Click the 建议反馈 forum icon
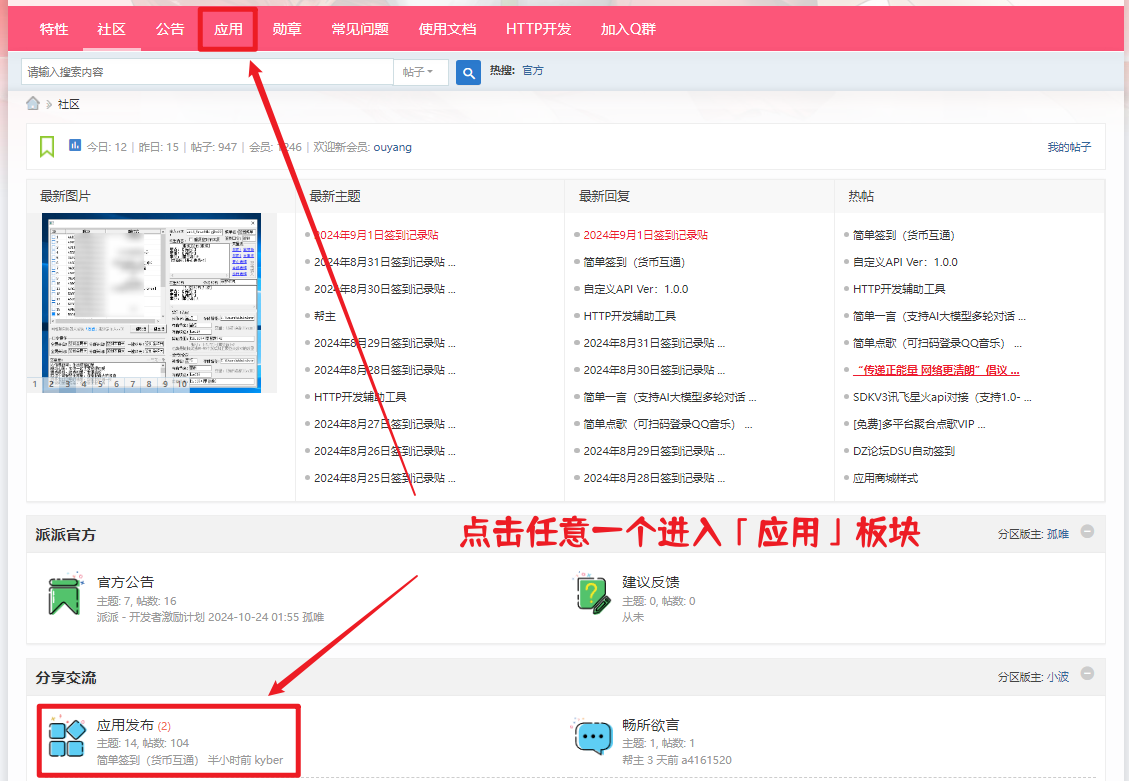The height and width of the screenshot is (781, 1129). [593, 594]
